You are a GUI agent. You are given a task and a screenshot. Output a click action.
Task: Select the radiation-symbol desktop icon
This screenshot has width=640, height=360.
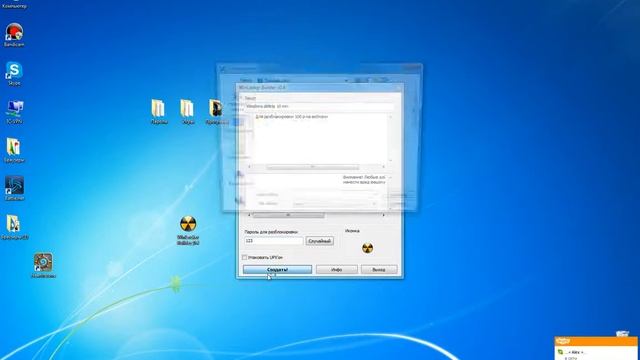[188, 230]
